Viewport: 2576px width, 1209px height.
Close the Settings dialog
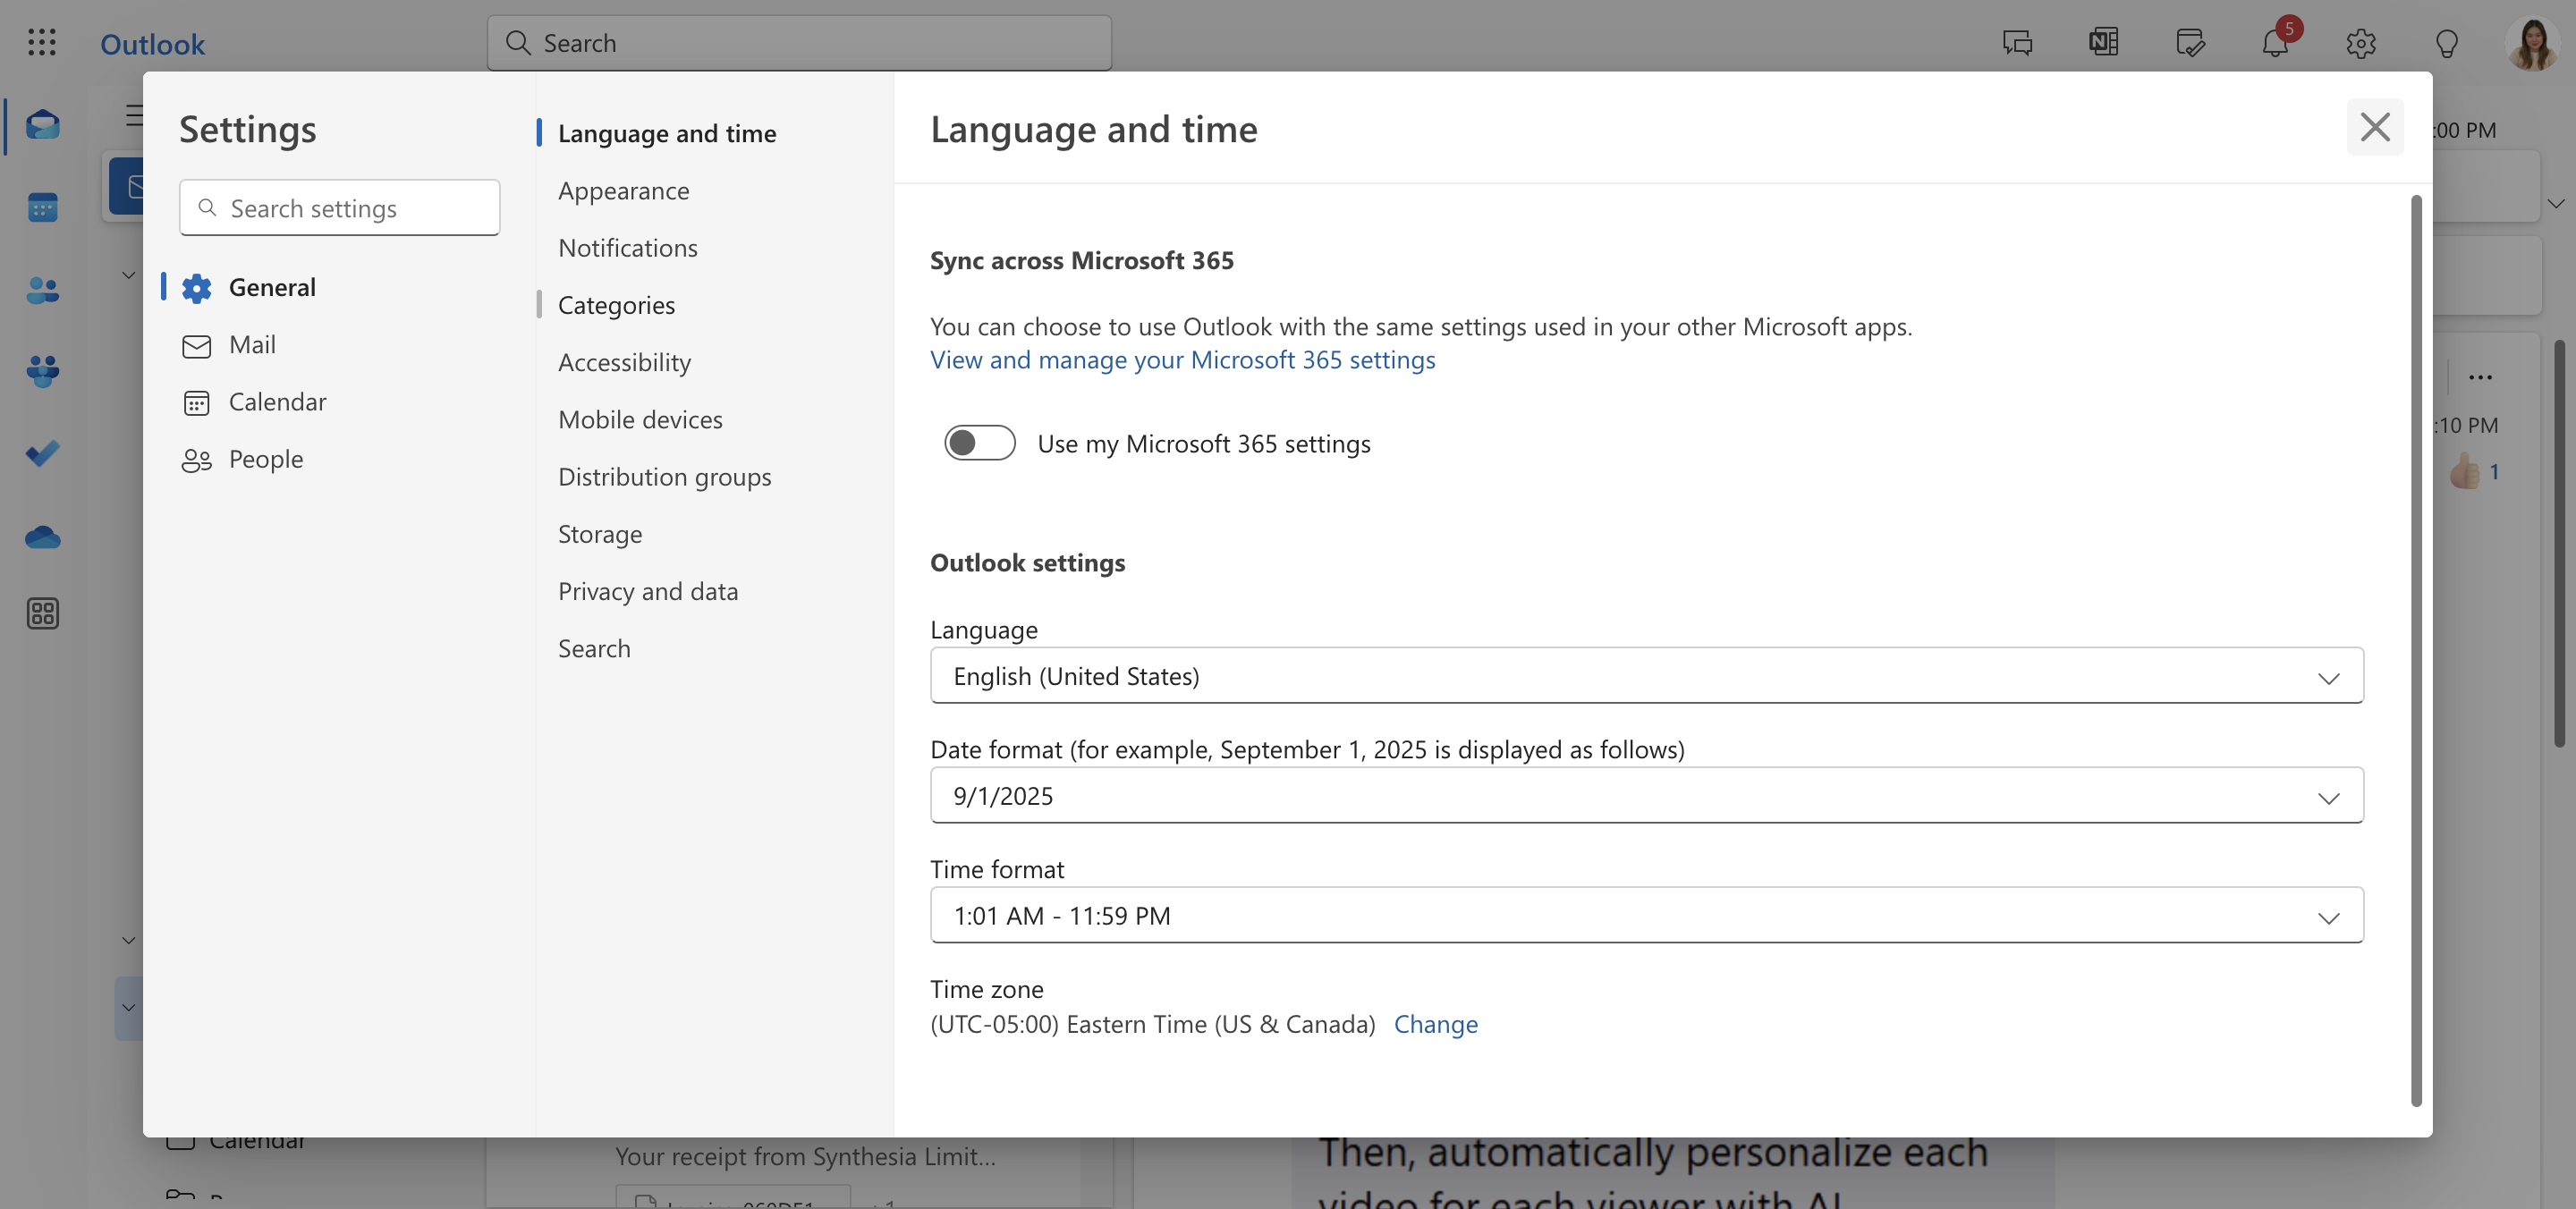(x=2374, y=127)
